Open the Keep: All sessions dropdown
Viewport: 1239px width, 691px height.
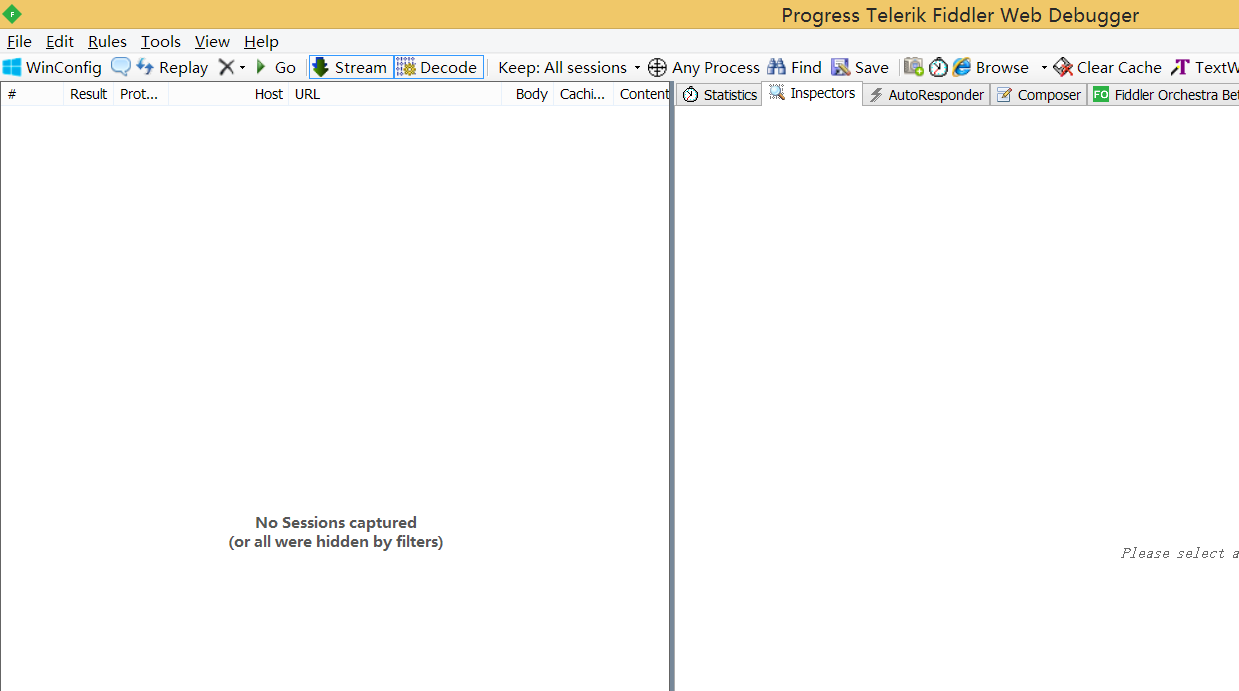[x=569, y=67]
